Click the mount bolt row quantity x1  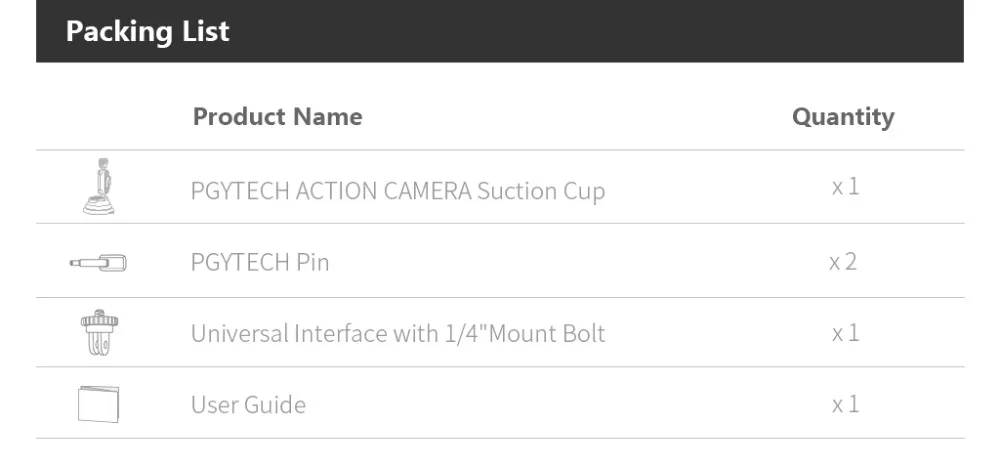(x=845, y=333)
